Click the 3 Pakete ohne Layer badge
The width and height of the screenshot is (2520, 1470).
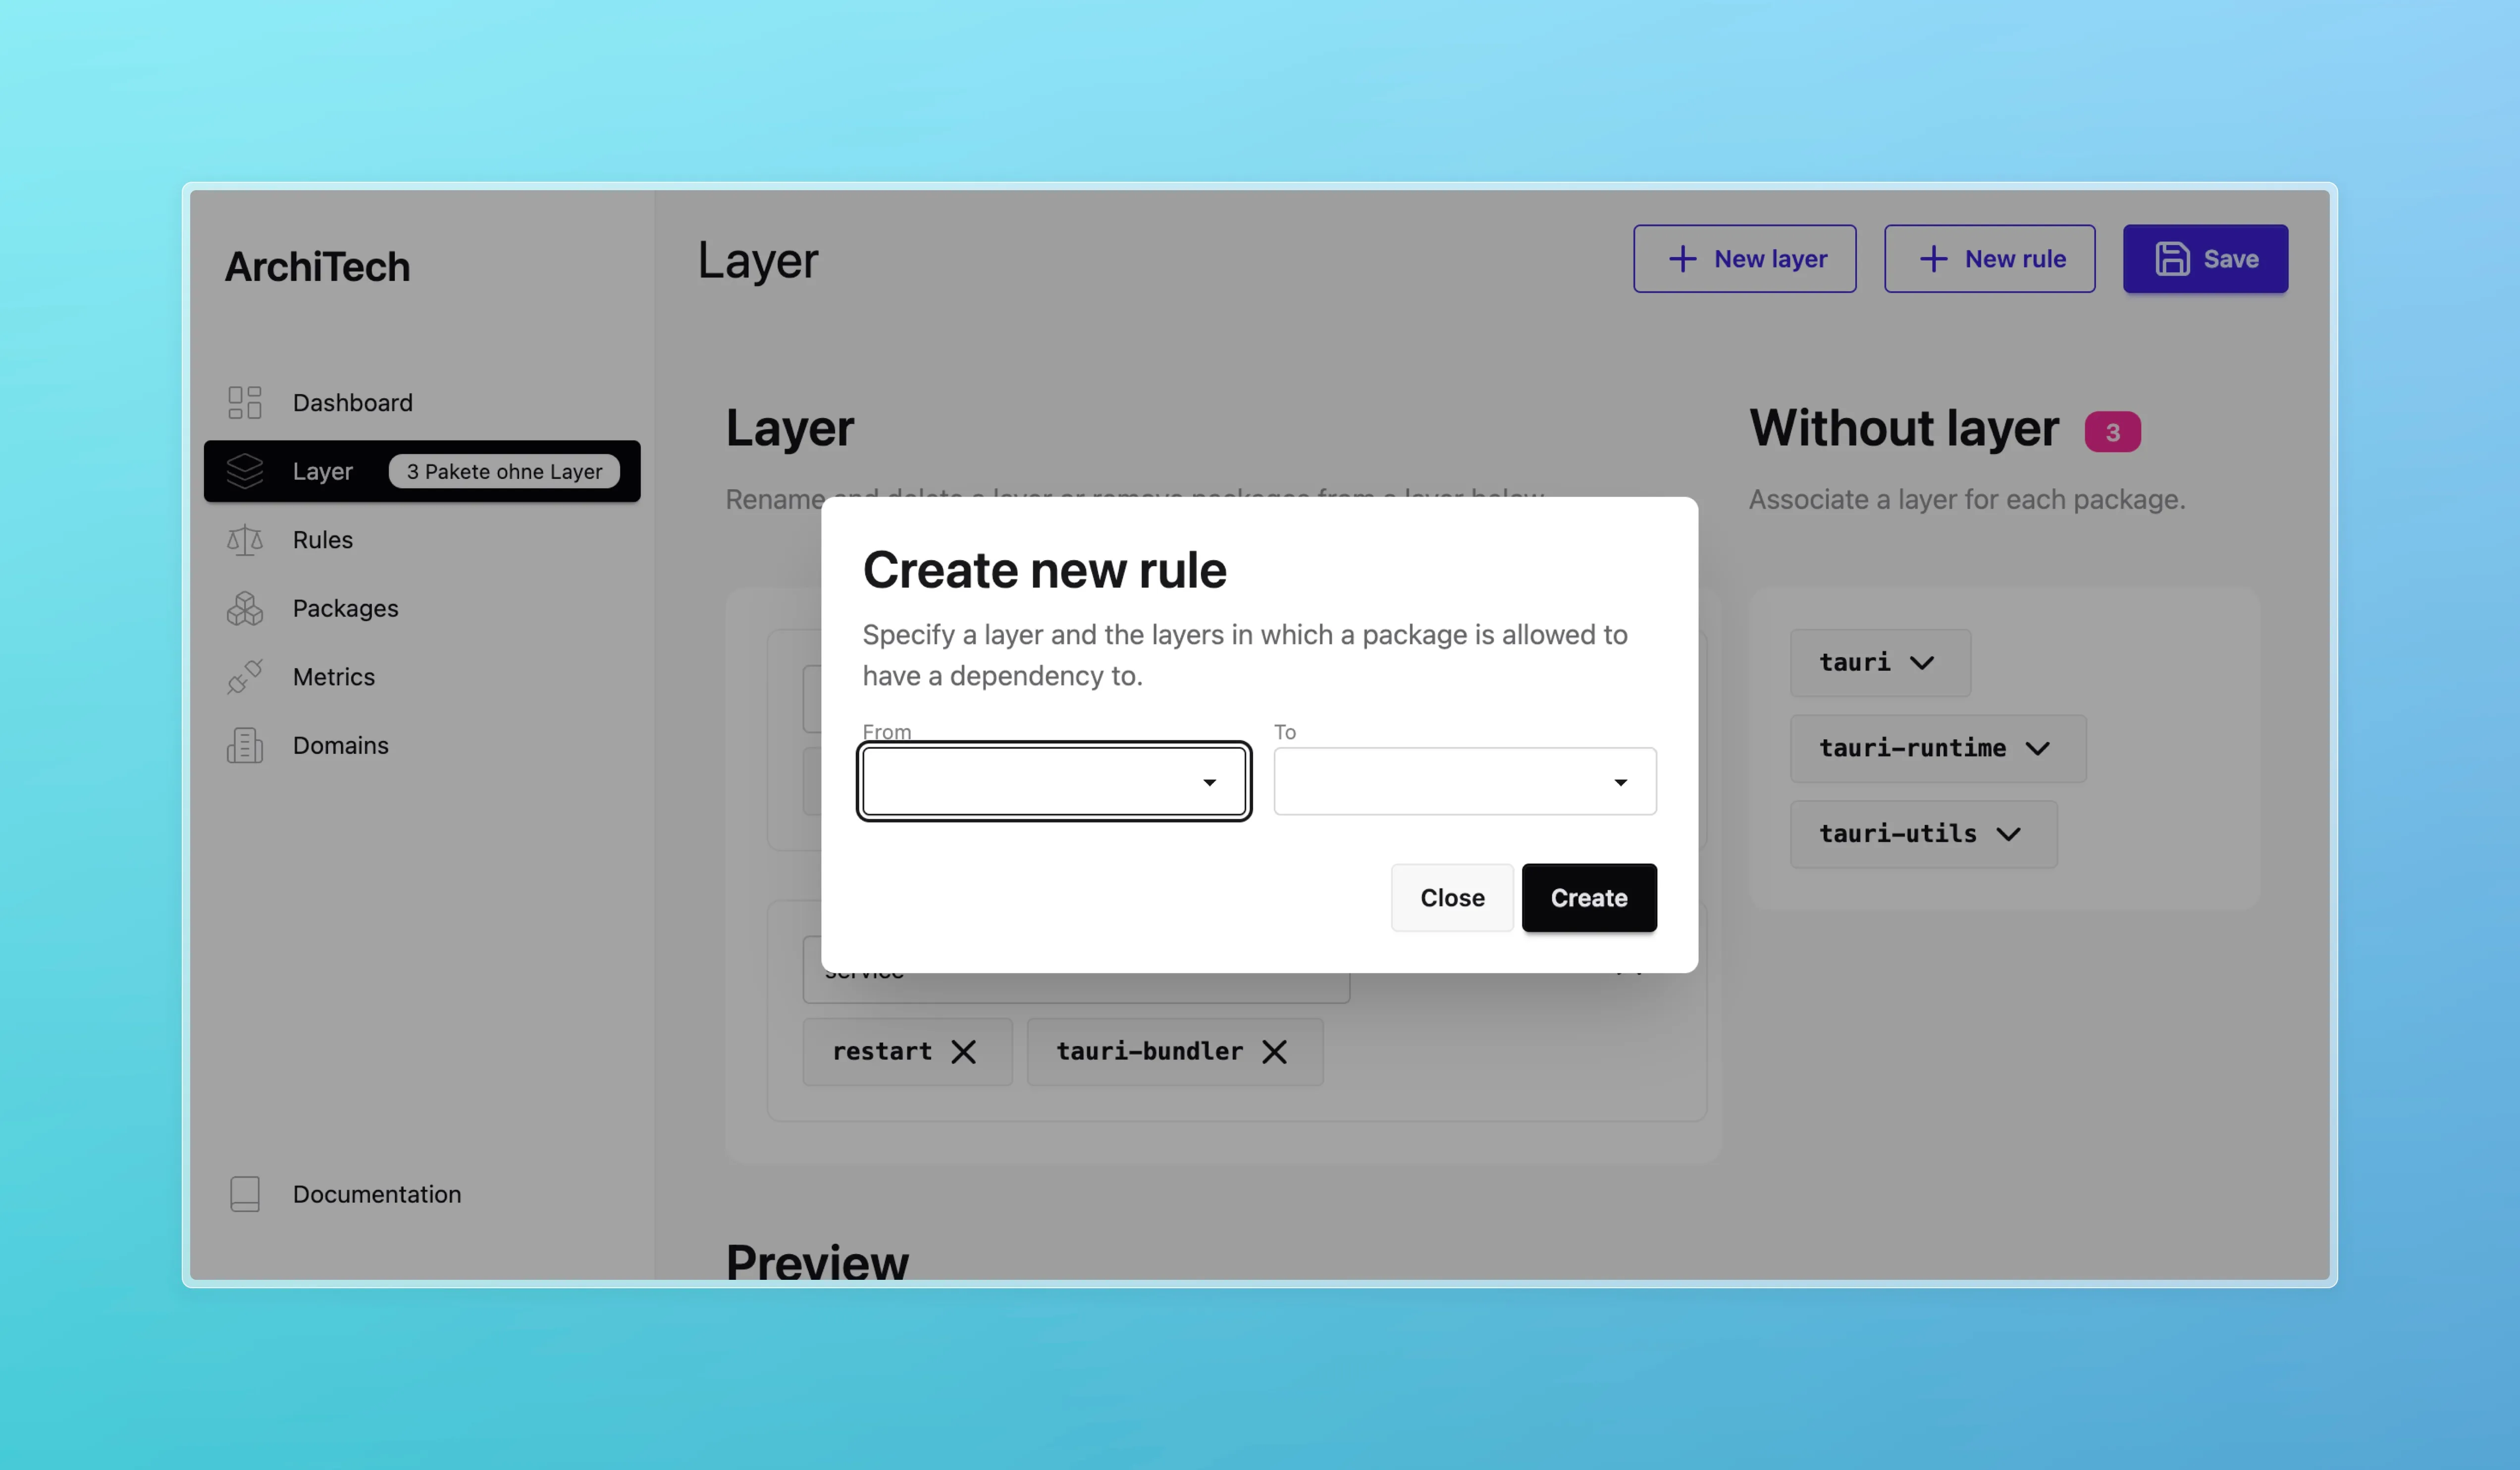pos(504,471)
